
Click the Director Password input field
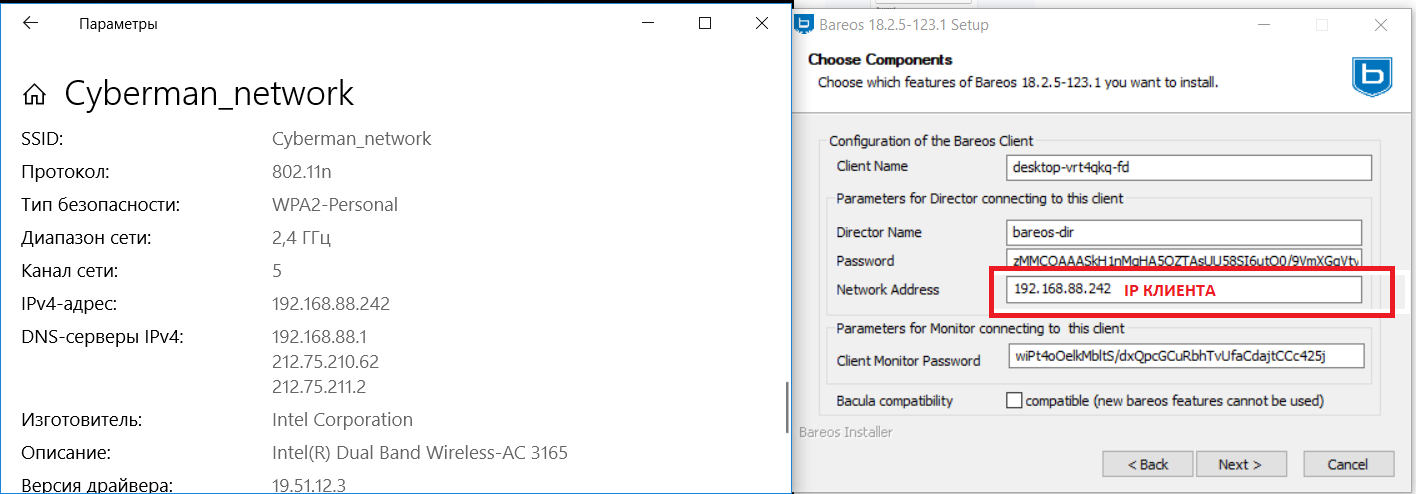pos(1185,261)
